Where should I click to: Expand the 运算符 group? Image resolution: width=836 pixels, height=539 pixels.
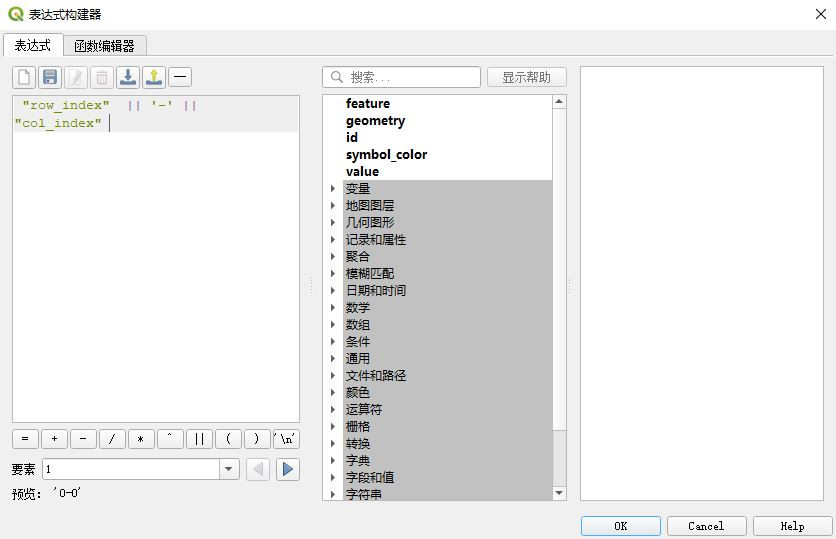tap(333, 409)
